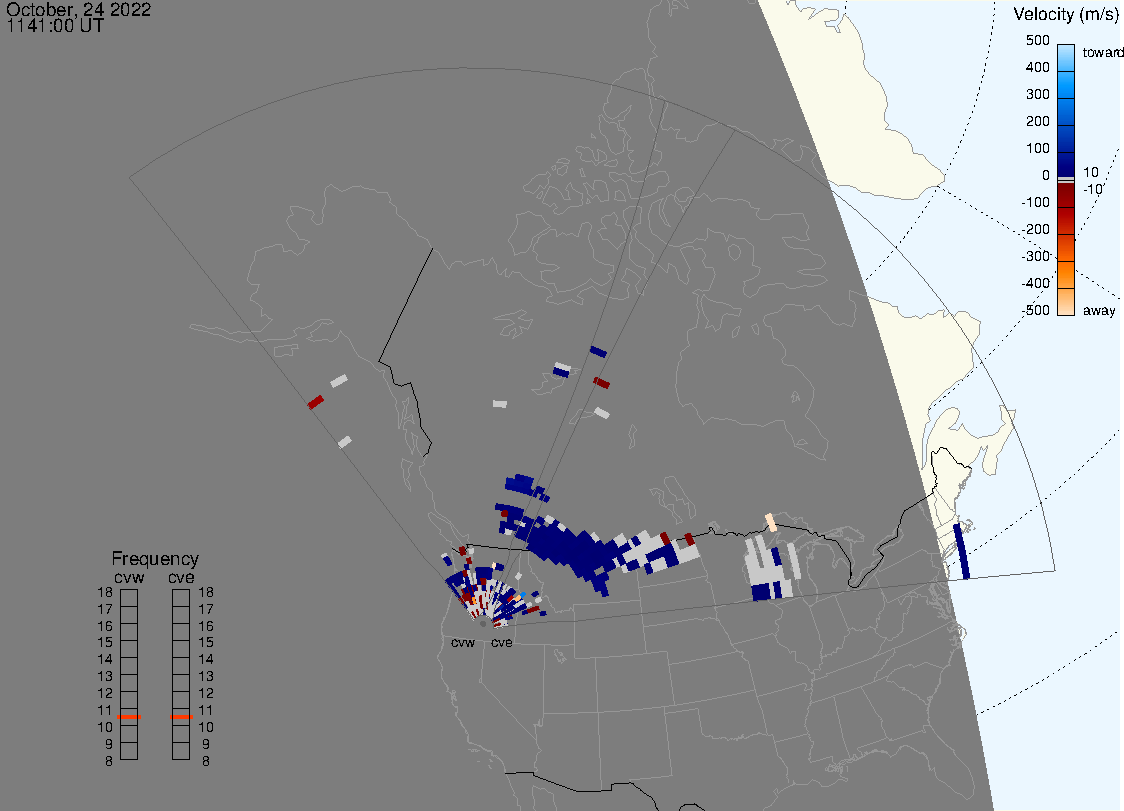Click the 18 label right of cve bar
The height and width of the screenshot is (811, 1124).
pyautogui.click(x=206, y=593)
